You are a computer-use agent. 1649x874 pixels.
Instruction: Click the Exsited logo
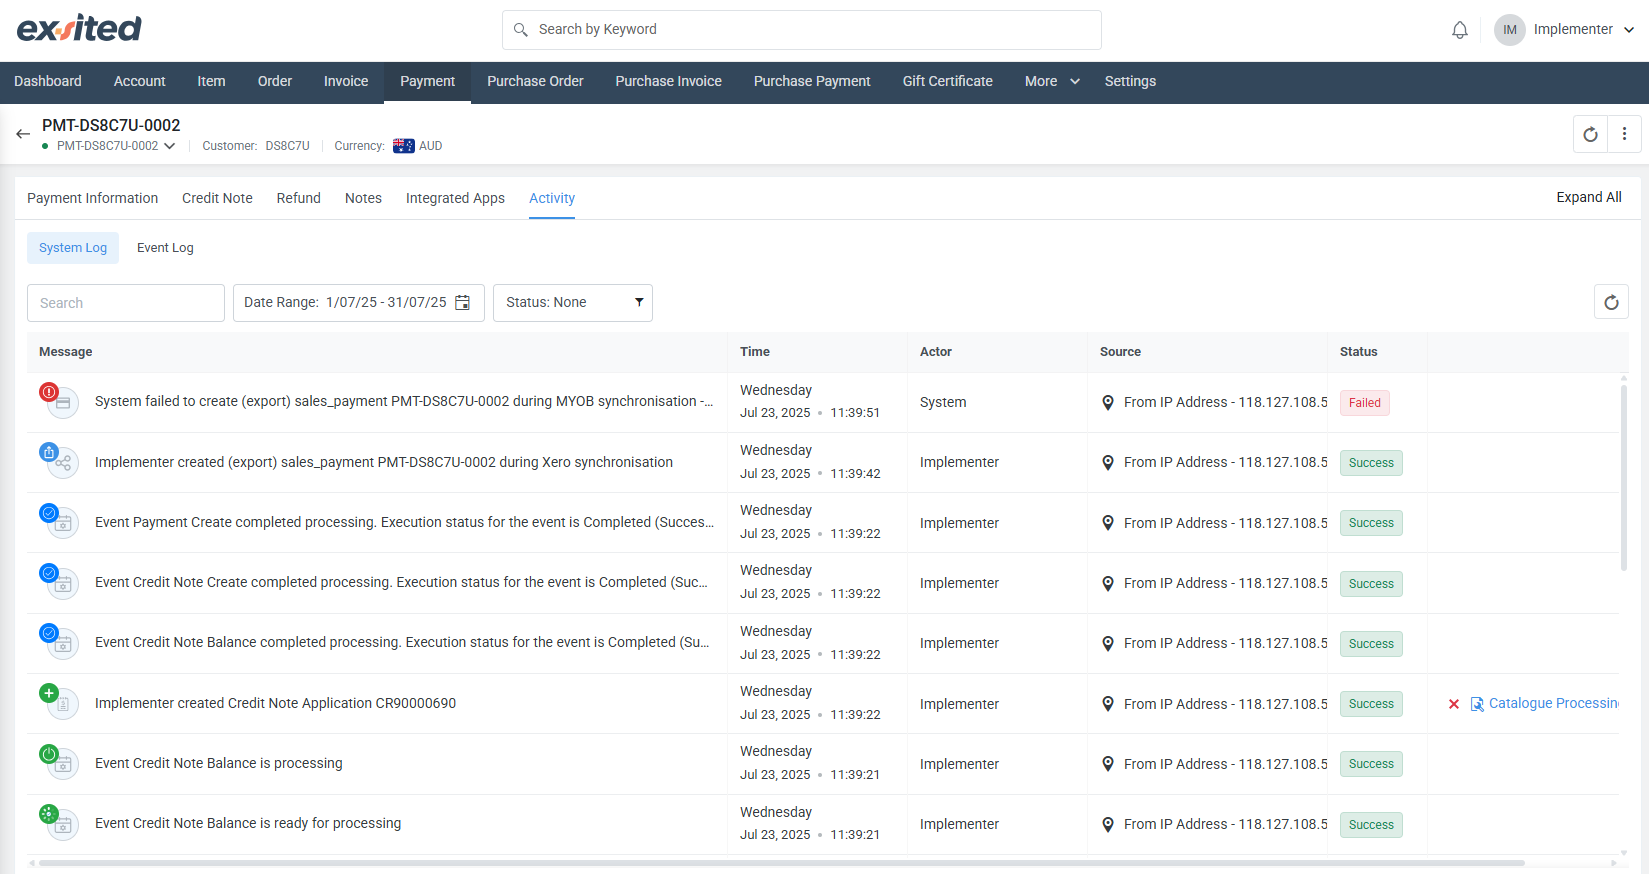tap(79, 28)
